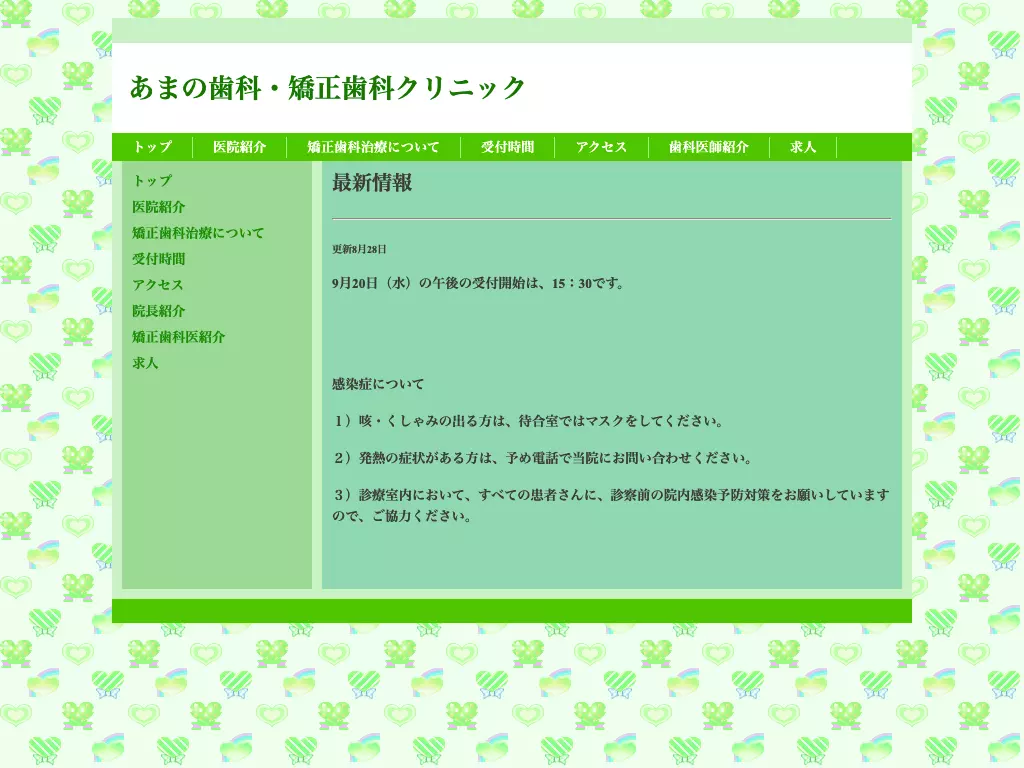Select 歯科医師紹介 in the navigation bar
This screenshot has width=1024, height=768.
(x=709, y=147)
